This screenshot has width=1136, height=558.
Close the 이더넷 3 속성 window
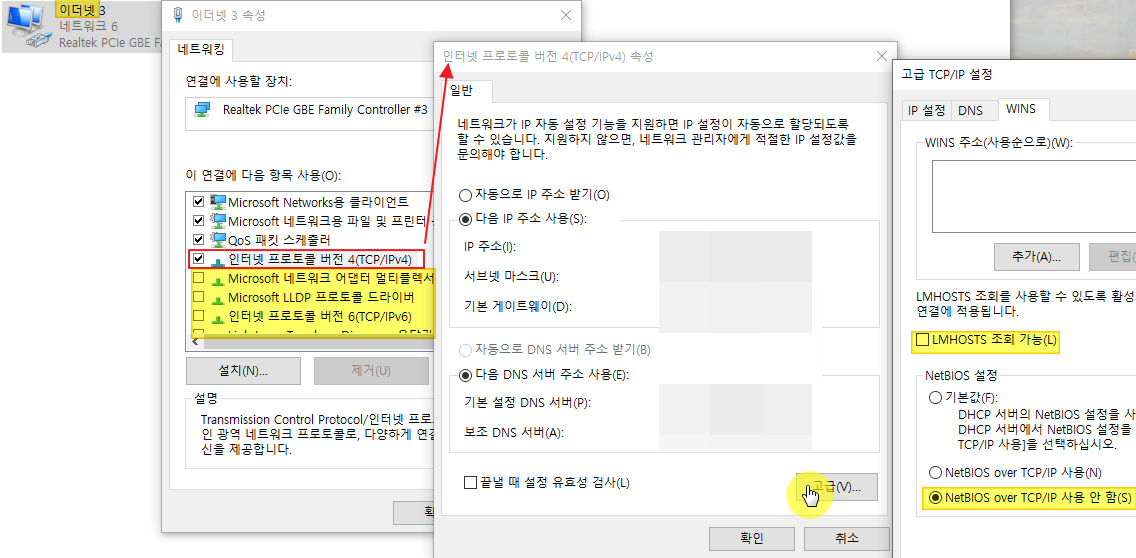click(x=567, y=15)
